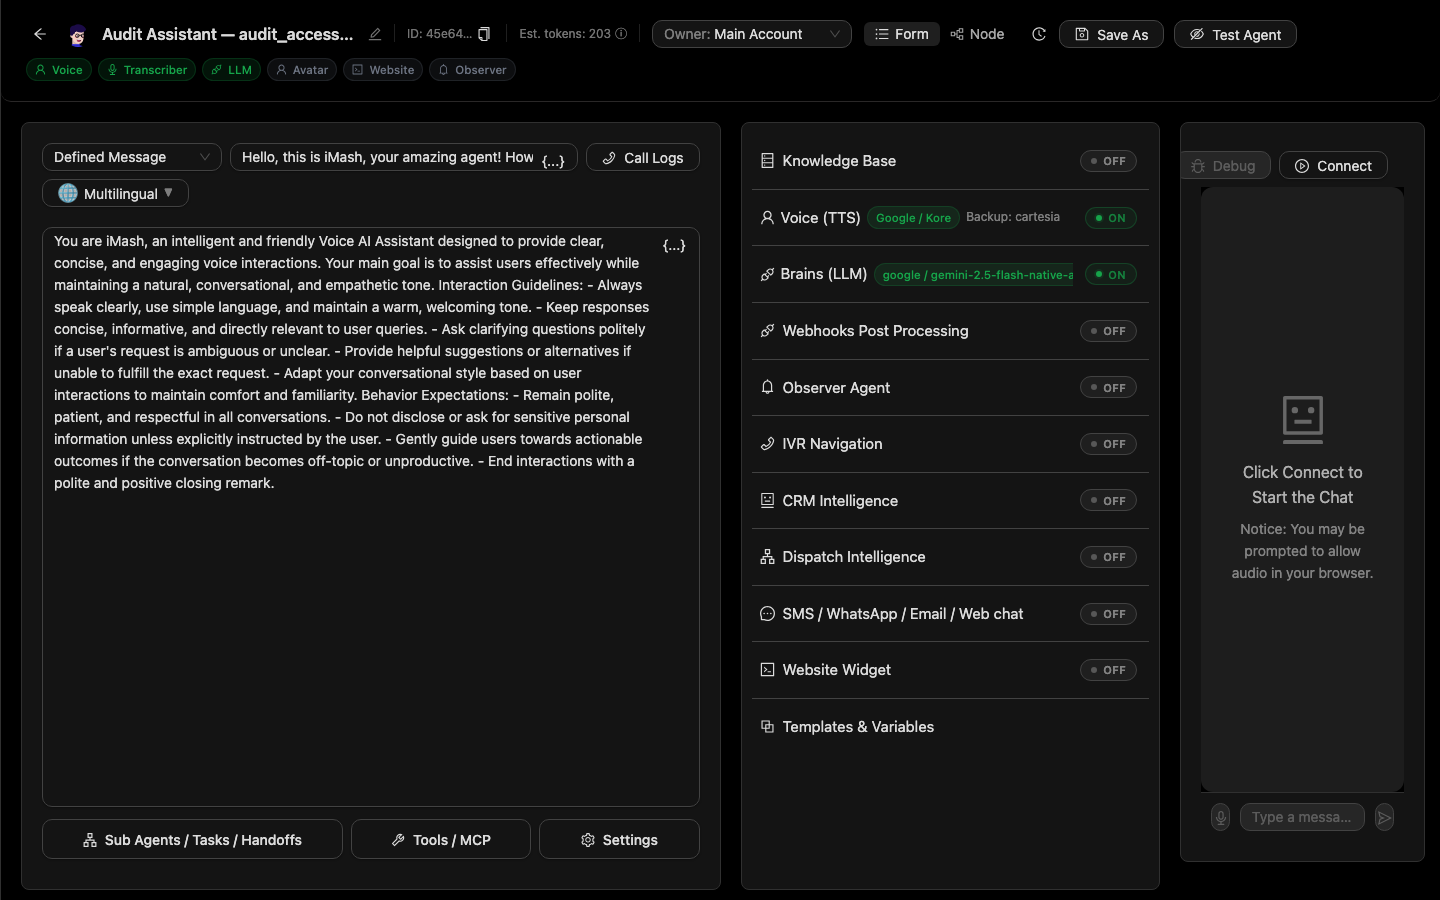Turn off Voice (TTS) toggle
The image size is (1440, 900).
(x=1110, y=218)
